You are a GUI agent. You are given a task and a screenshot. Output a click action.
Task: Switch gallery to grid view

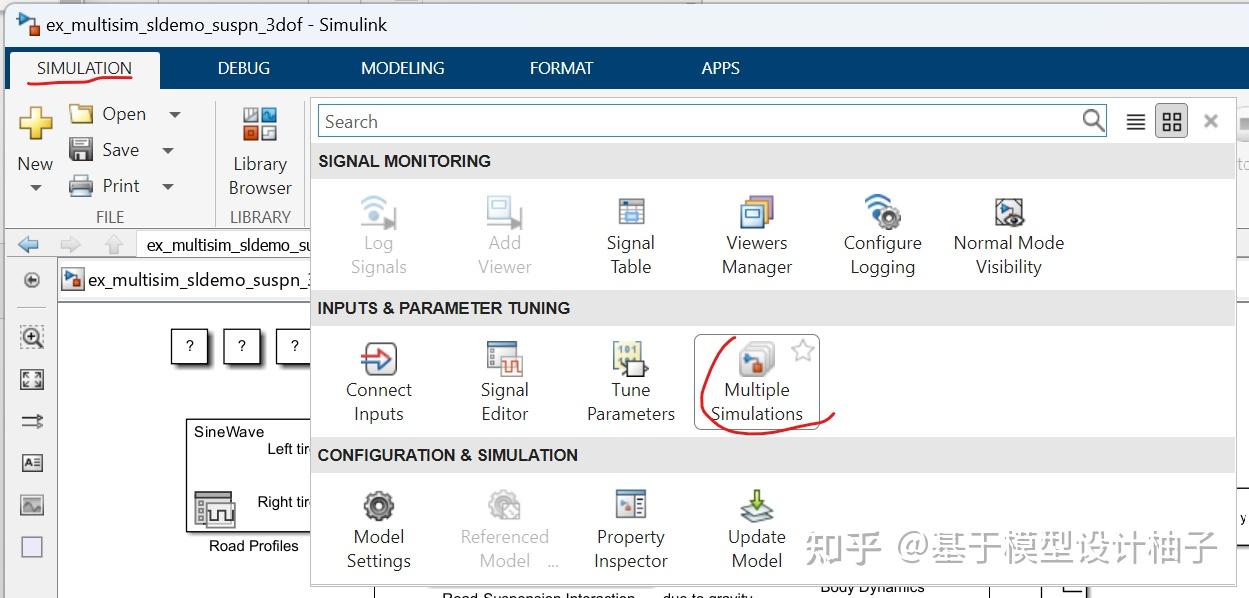(1171, 120)
